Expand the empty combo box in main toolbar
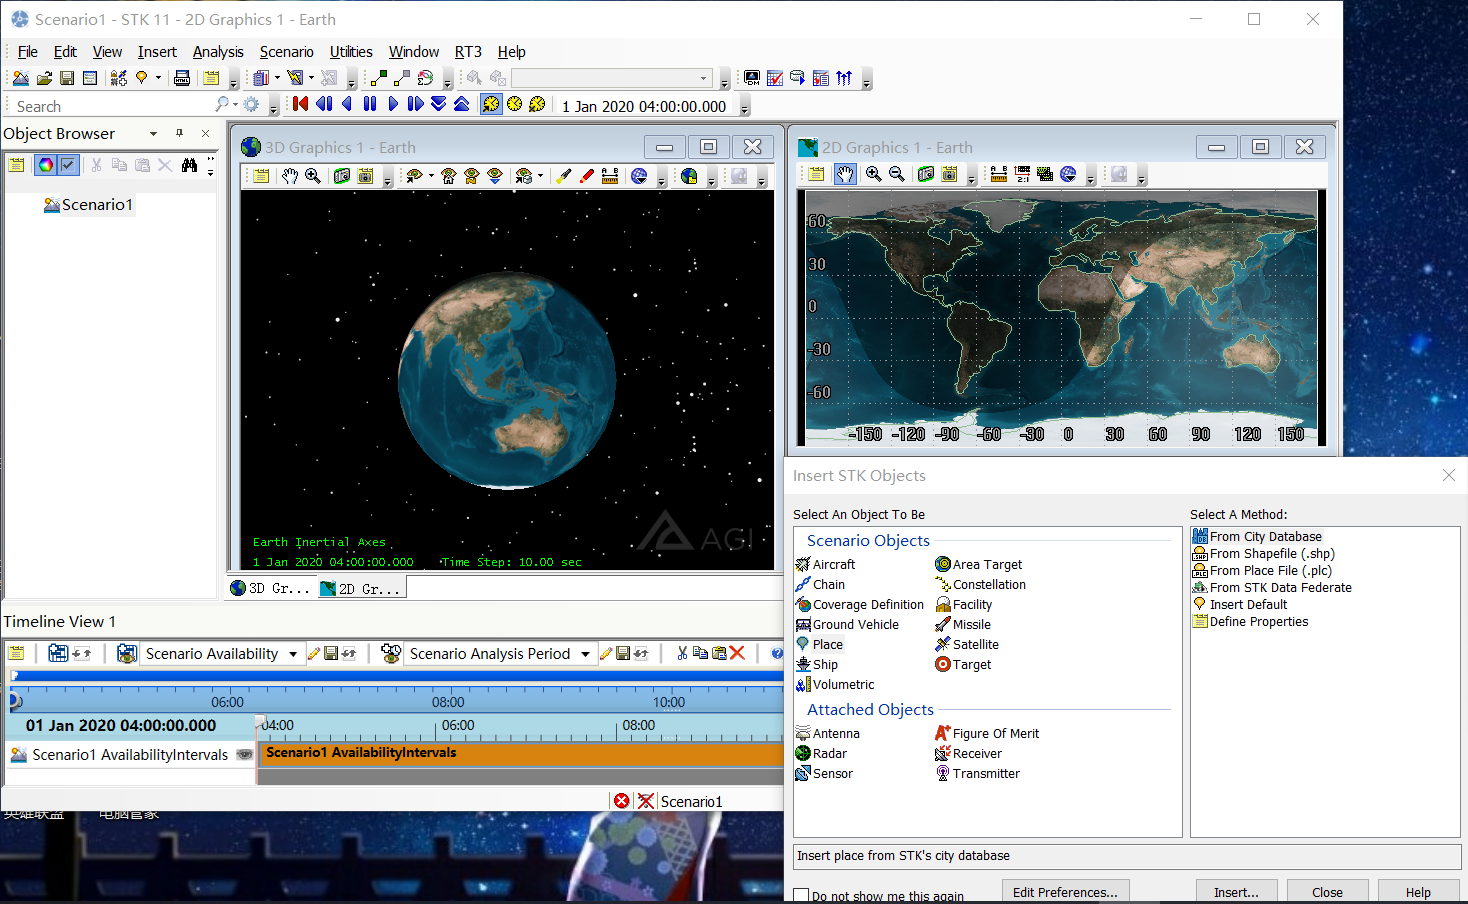This screenshot has width=1468, height=904. point(703,78)
